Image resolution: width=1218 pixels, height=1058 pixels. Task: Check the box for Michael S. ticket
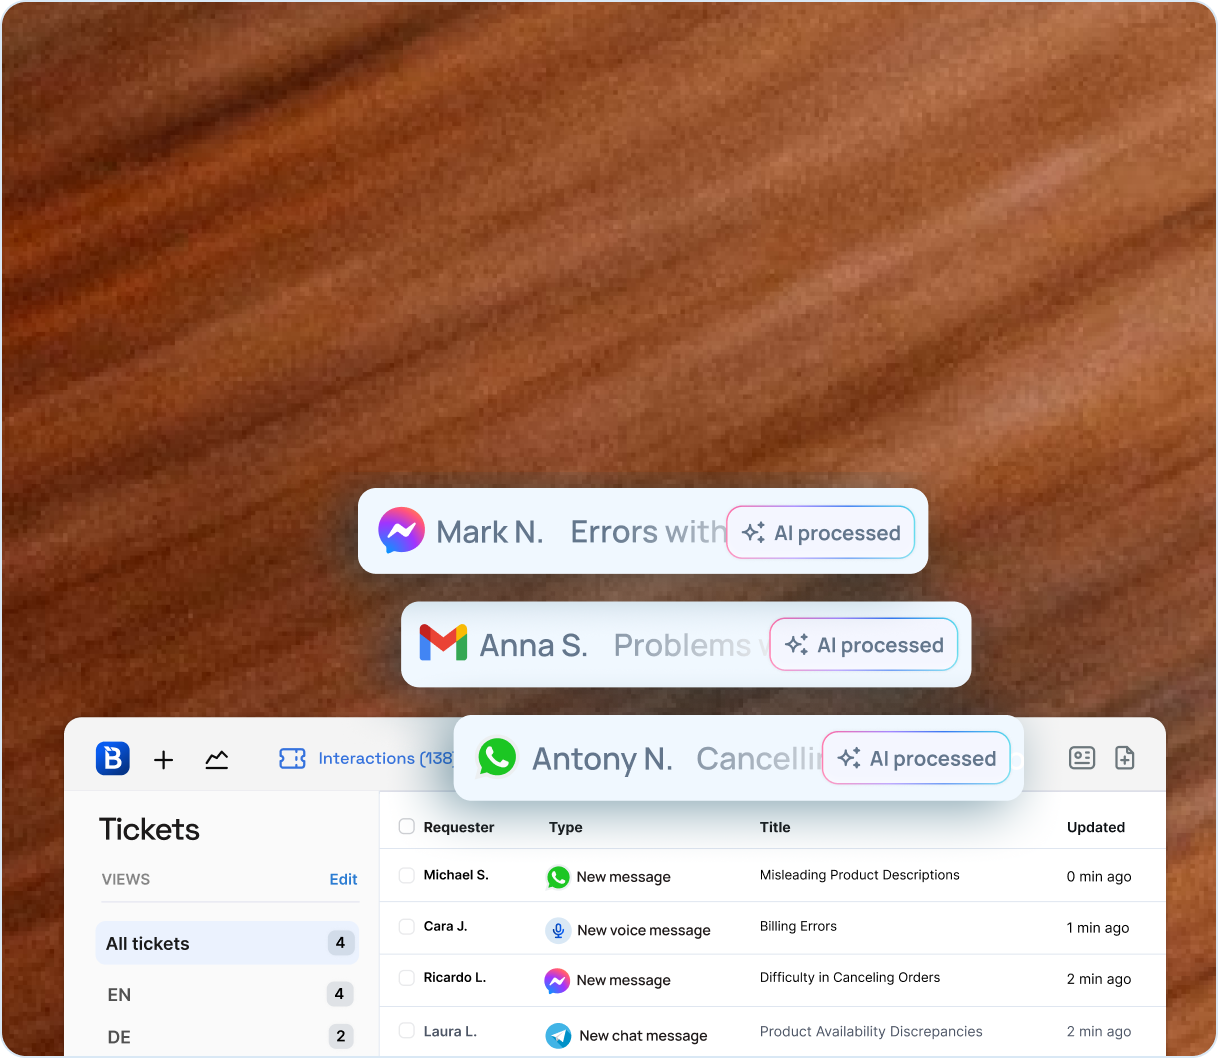click(406, 875)
